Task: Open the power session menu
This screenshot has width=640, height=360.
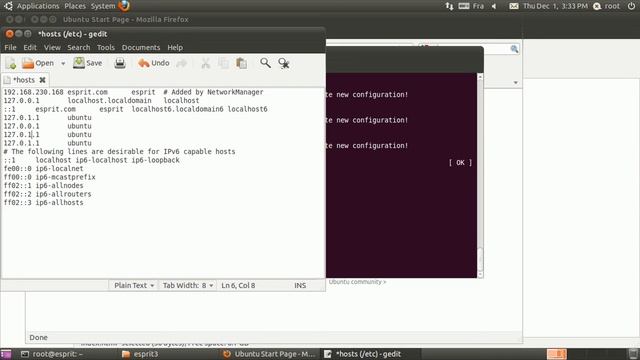Action: pyautogui.click(x=631, y=6)
